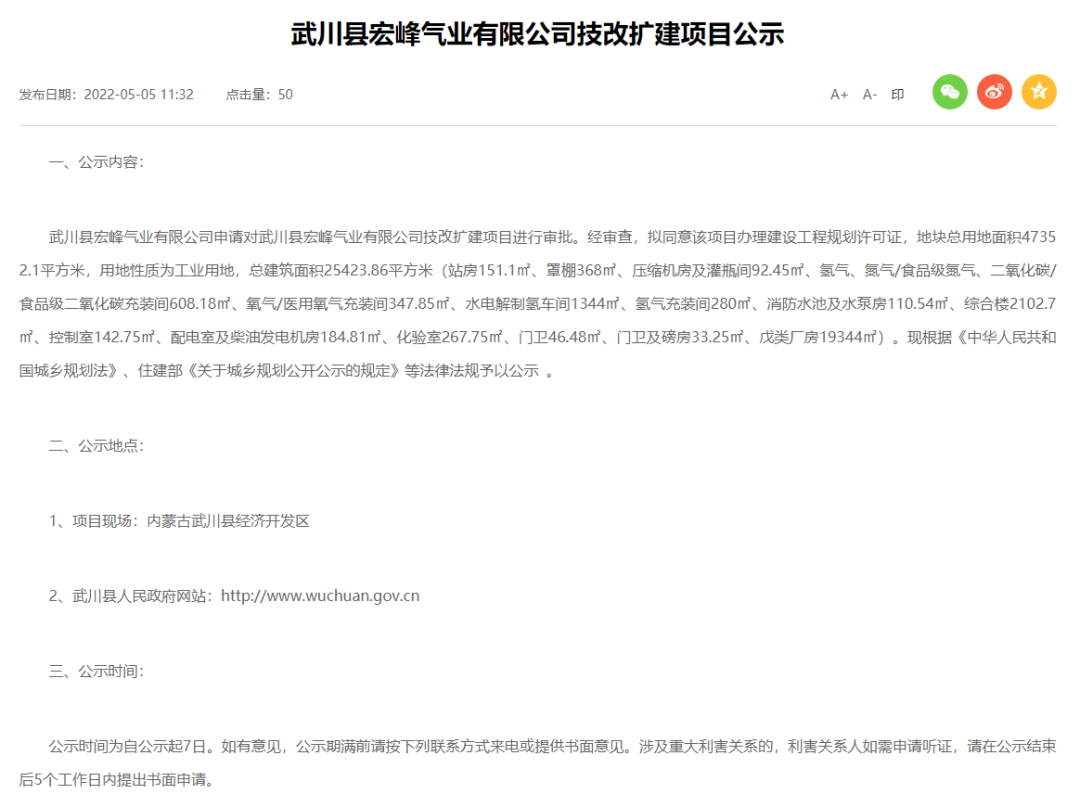The width and height of the screenshot is (1080, 794).
Task: Click the 项目现场：内蒙古武川县经济开发区 line
Action: 180,521
